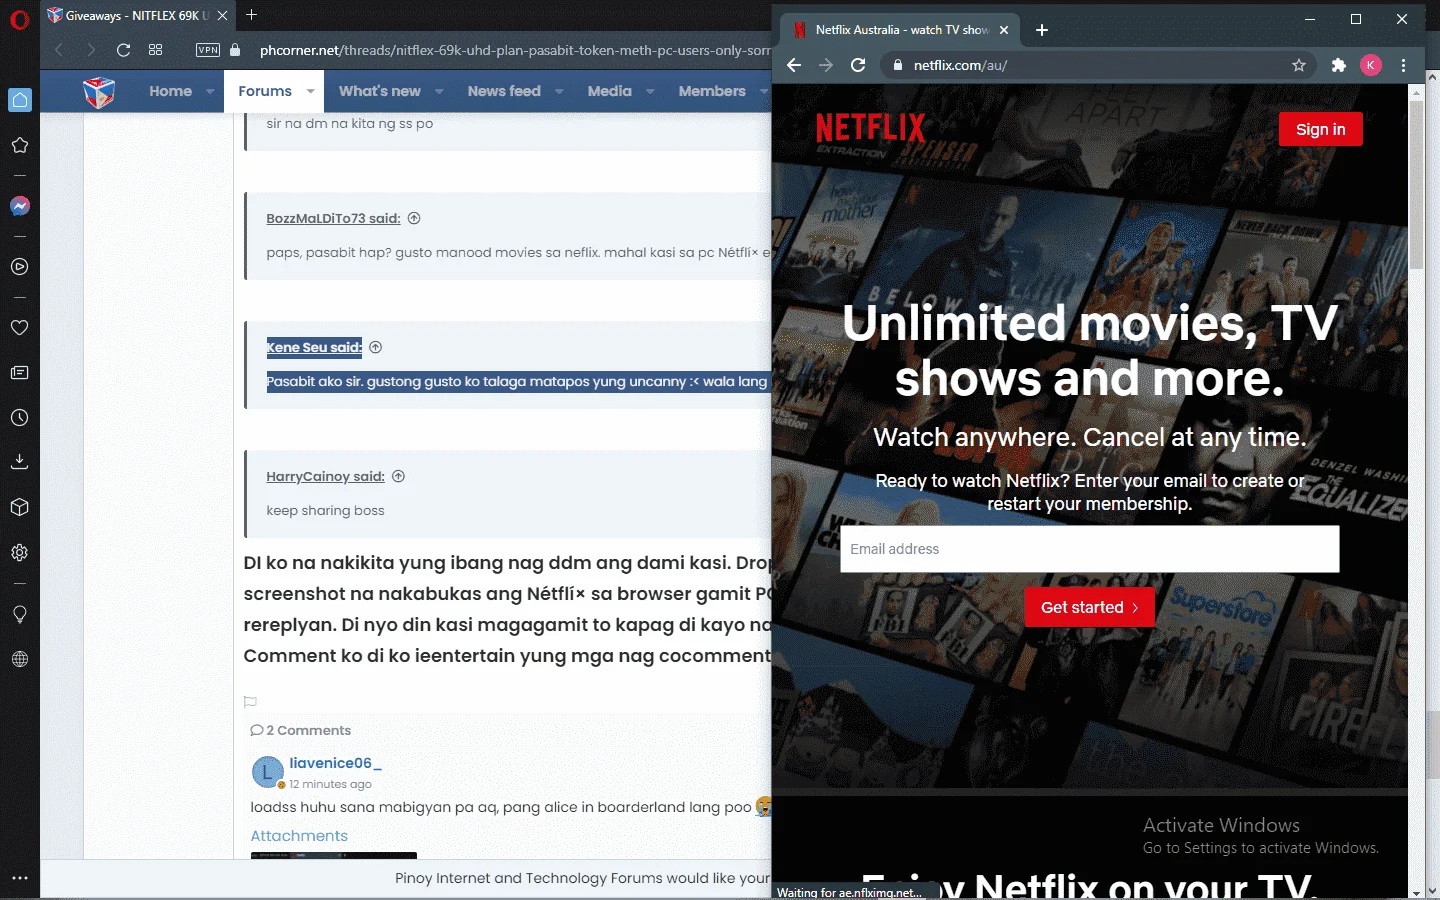The width and height of the screenshot is (1440, 900).
Task: Open Settings gear in Opera sidebar
Action: click(20, 552)
